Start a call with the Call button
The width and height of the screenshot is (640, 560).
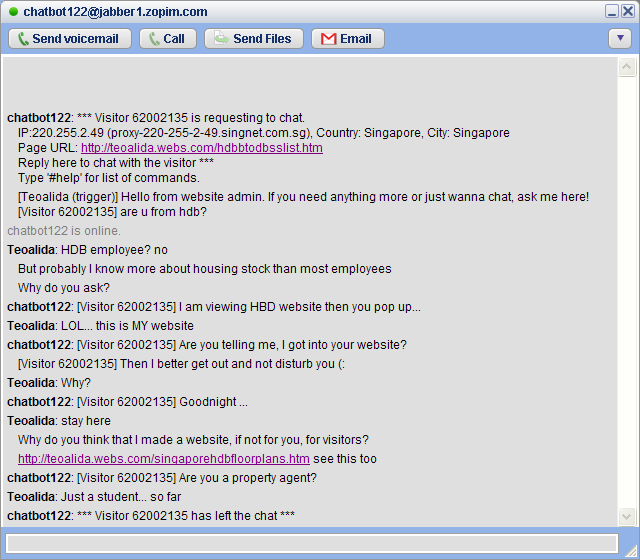[x=168, y=39]
